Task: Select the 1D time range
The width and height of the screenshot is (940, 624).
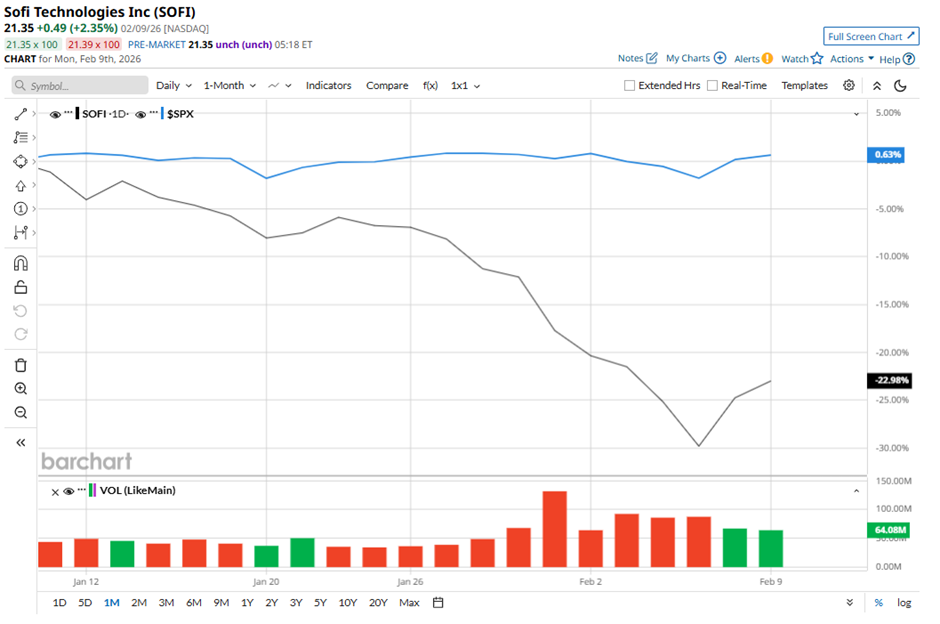Action: 59,602
